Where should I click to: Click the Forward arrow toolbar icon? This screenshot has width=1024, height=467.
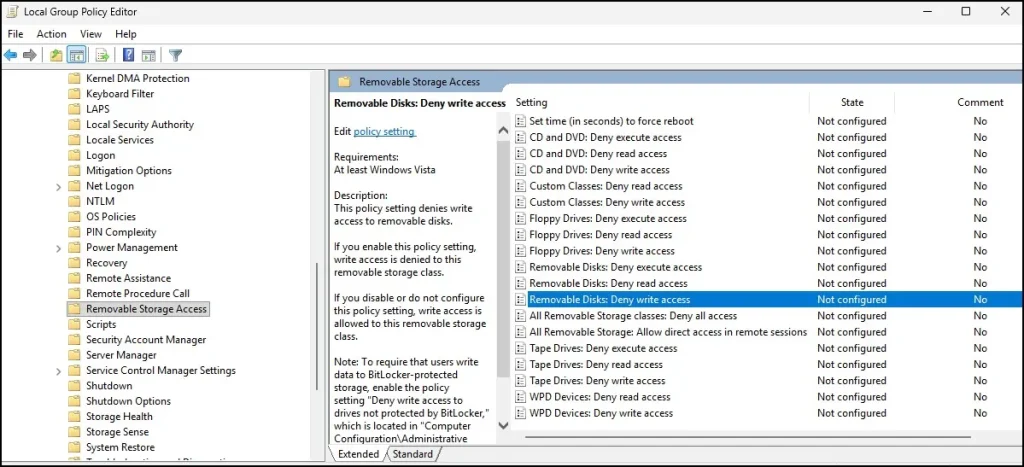coord(29,56)
